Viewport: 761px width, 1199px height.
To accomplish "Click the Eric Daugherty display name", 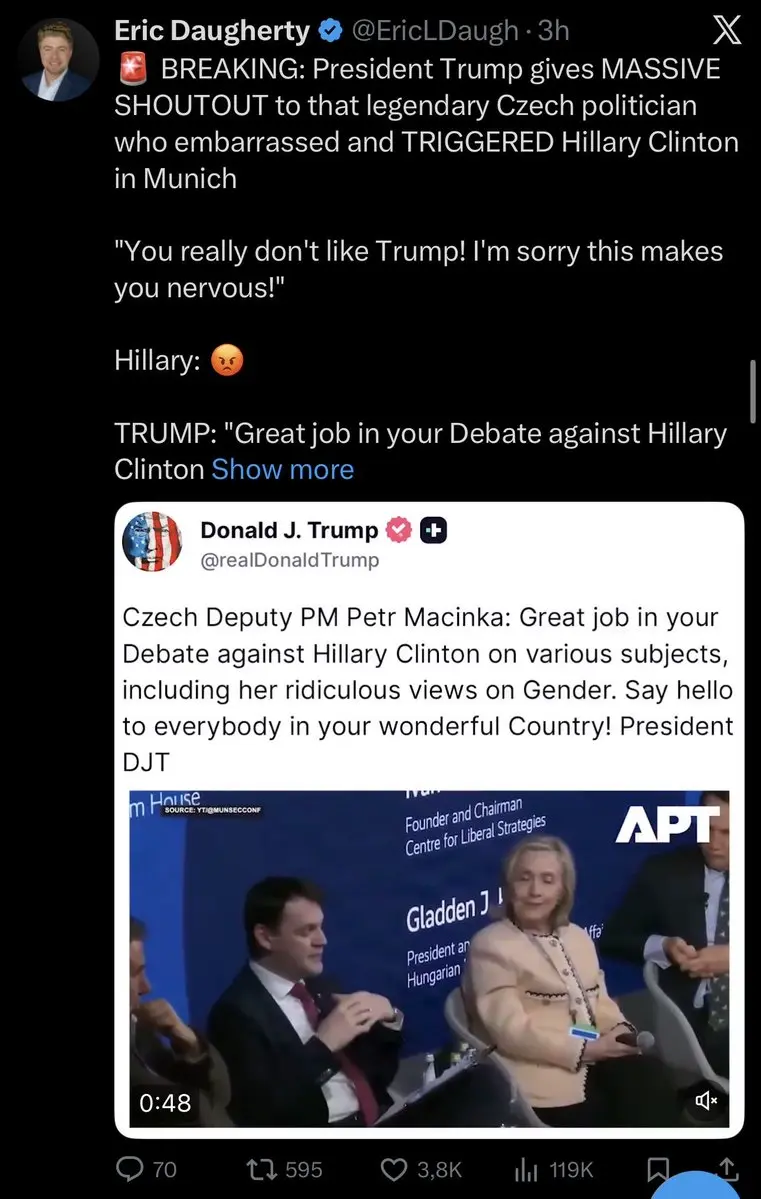I will 212,31.
